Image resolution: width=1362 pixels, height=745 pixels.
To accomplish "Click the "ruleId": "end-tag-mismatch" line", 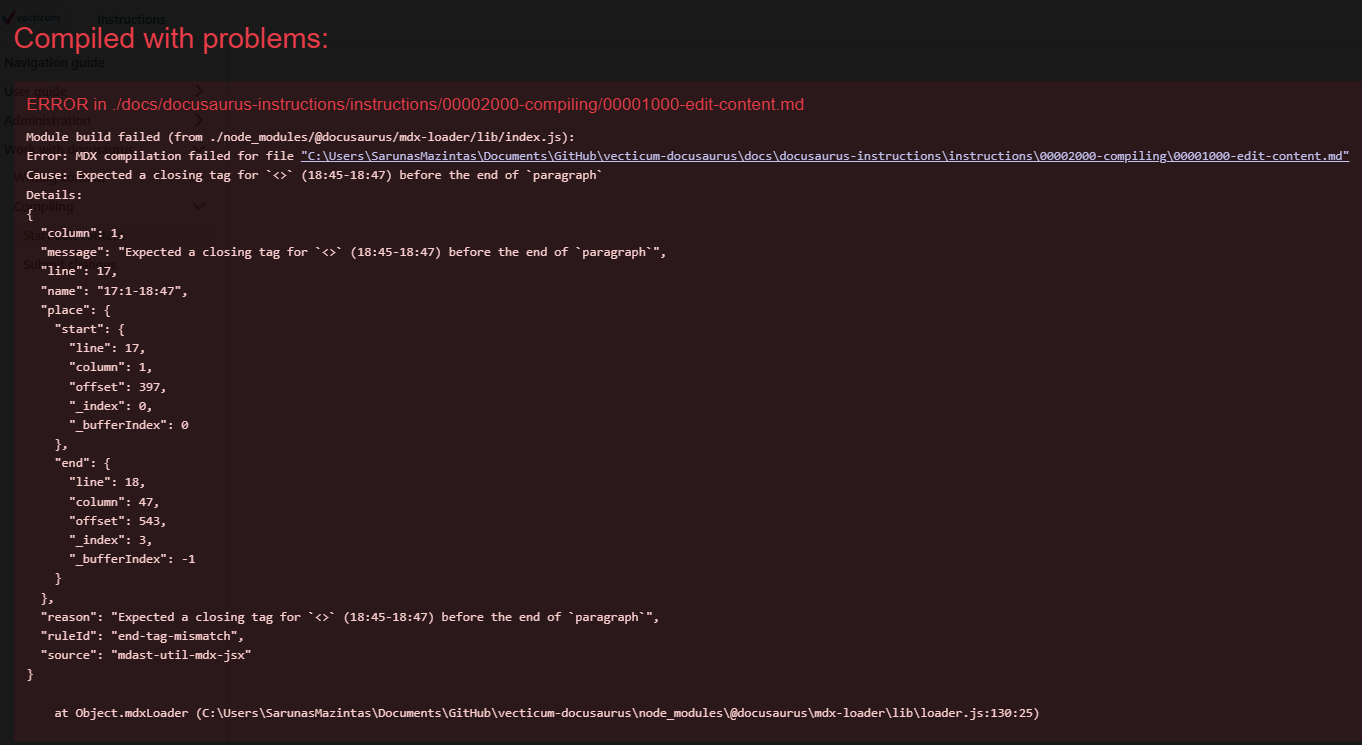I will (142, 636).
